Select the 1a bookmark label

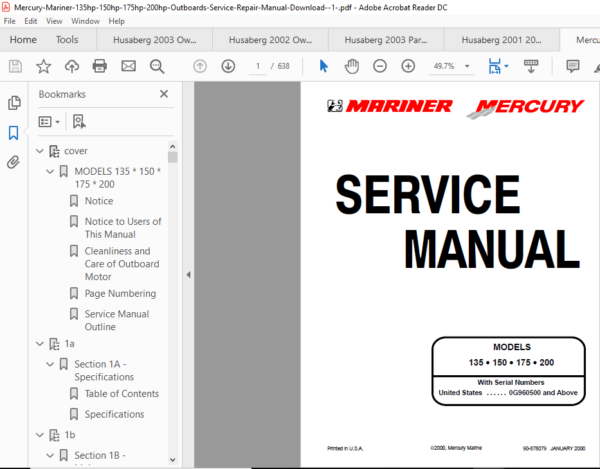(x=69, y=344)
